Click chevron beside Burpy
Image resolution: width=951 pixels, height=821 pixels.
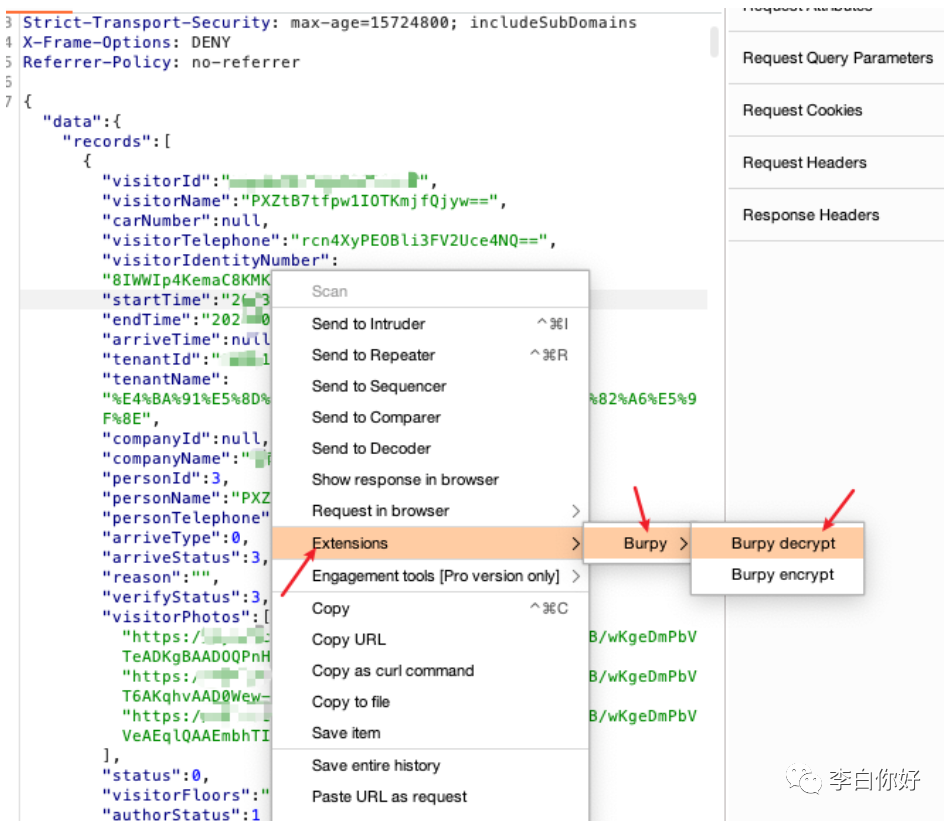[x=684, y=543]
